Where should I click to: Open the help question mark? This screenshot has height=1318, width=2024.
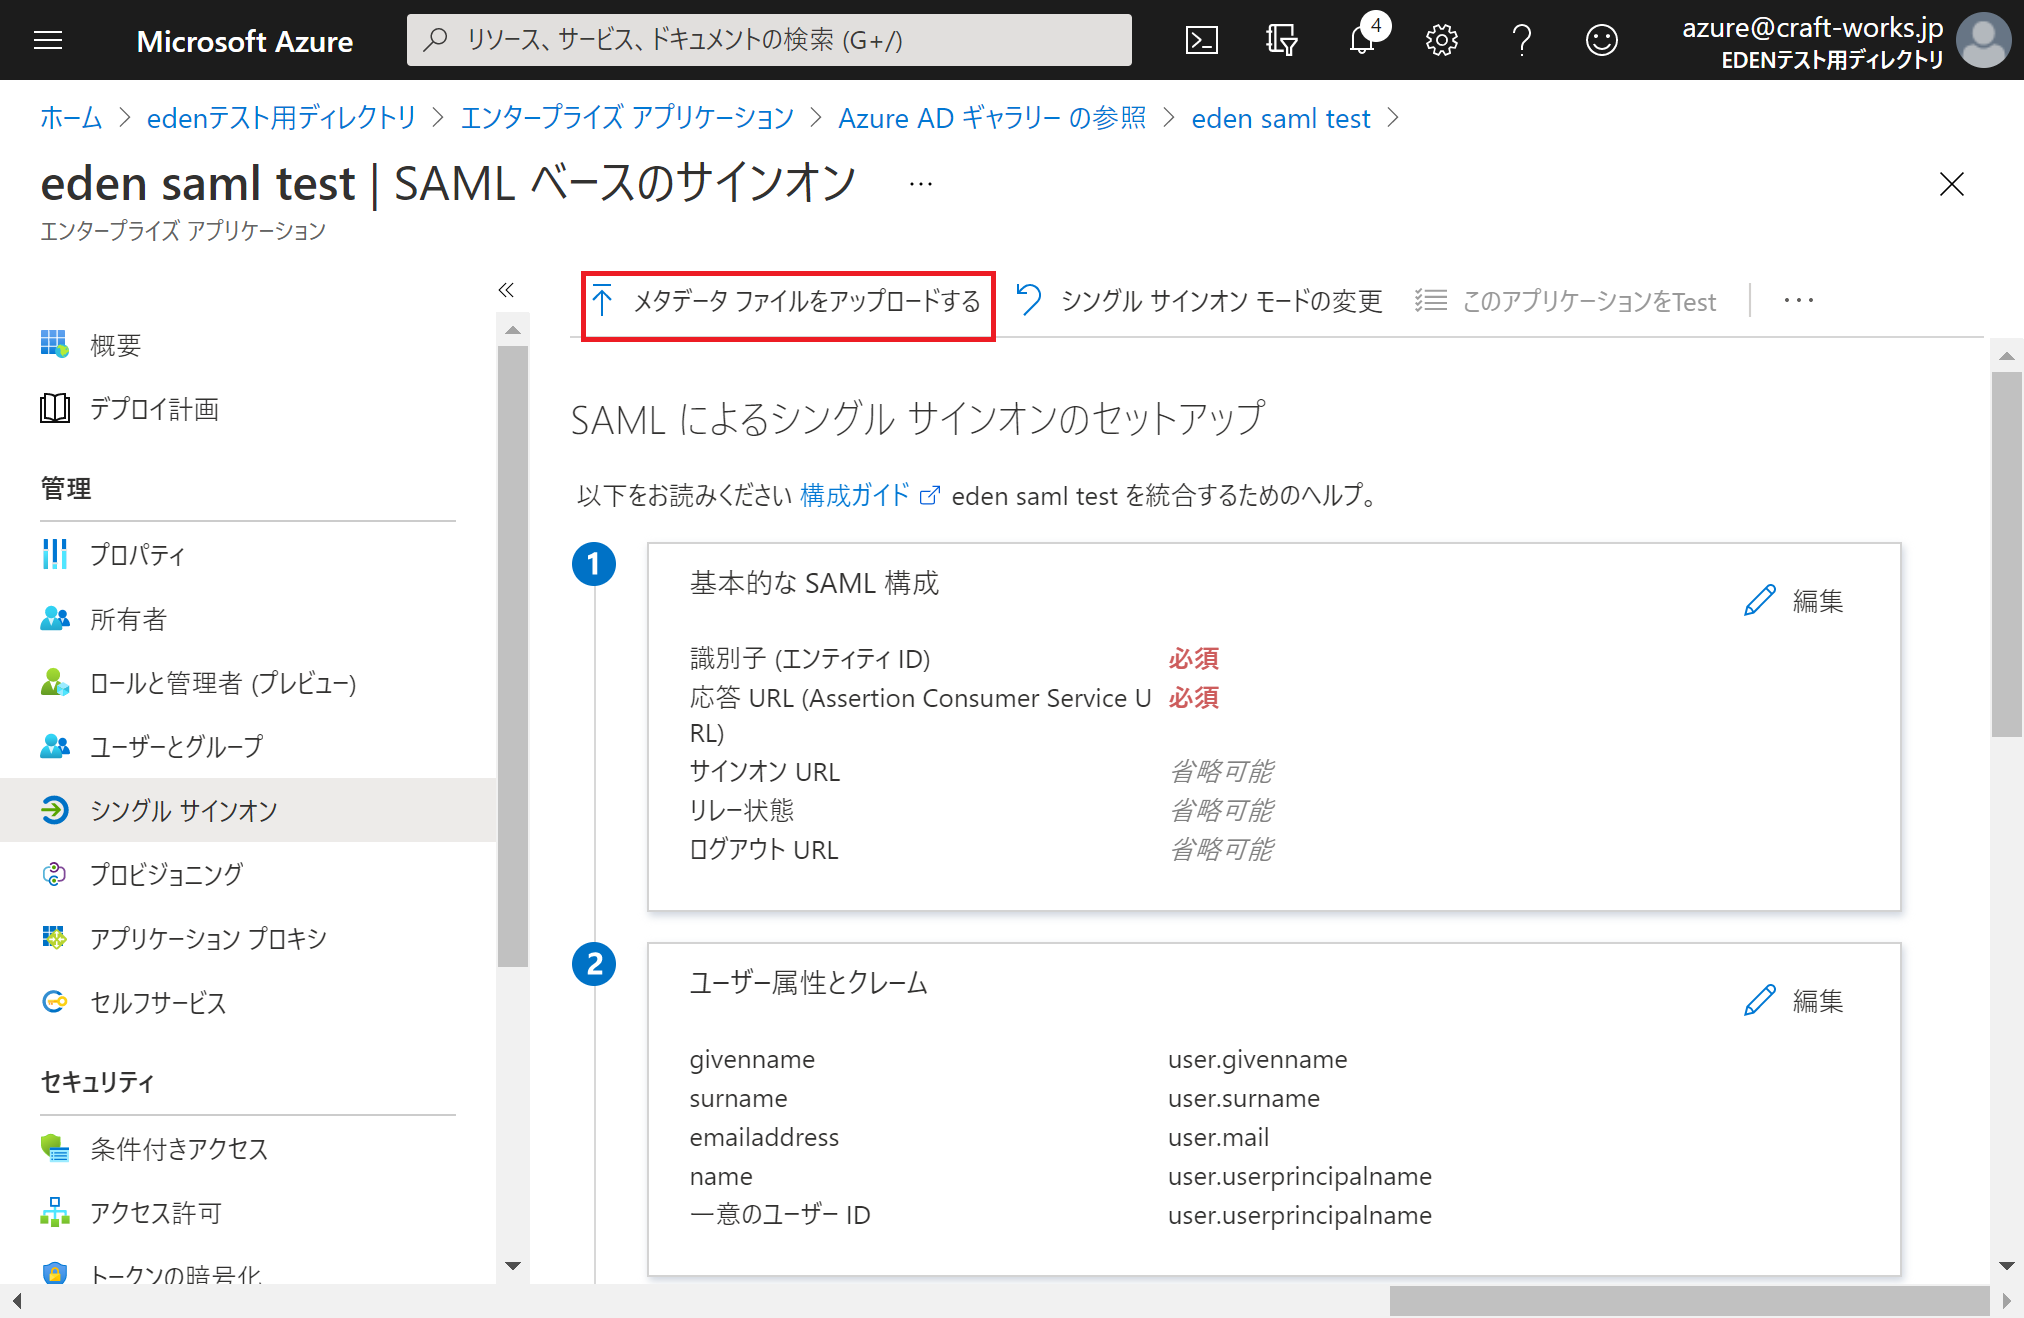tap(1521, 40)
